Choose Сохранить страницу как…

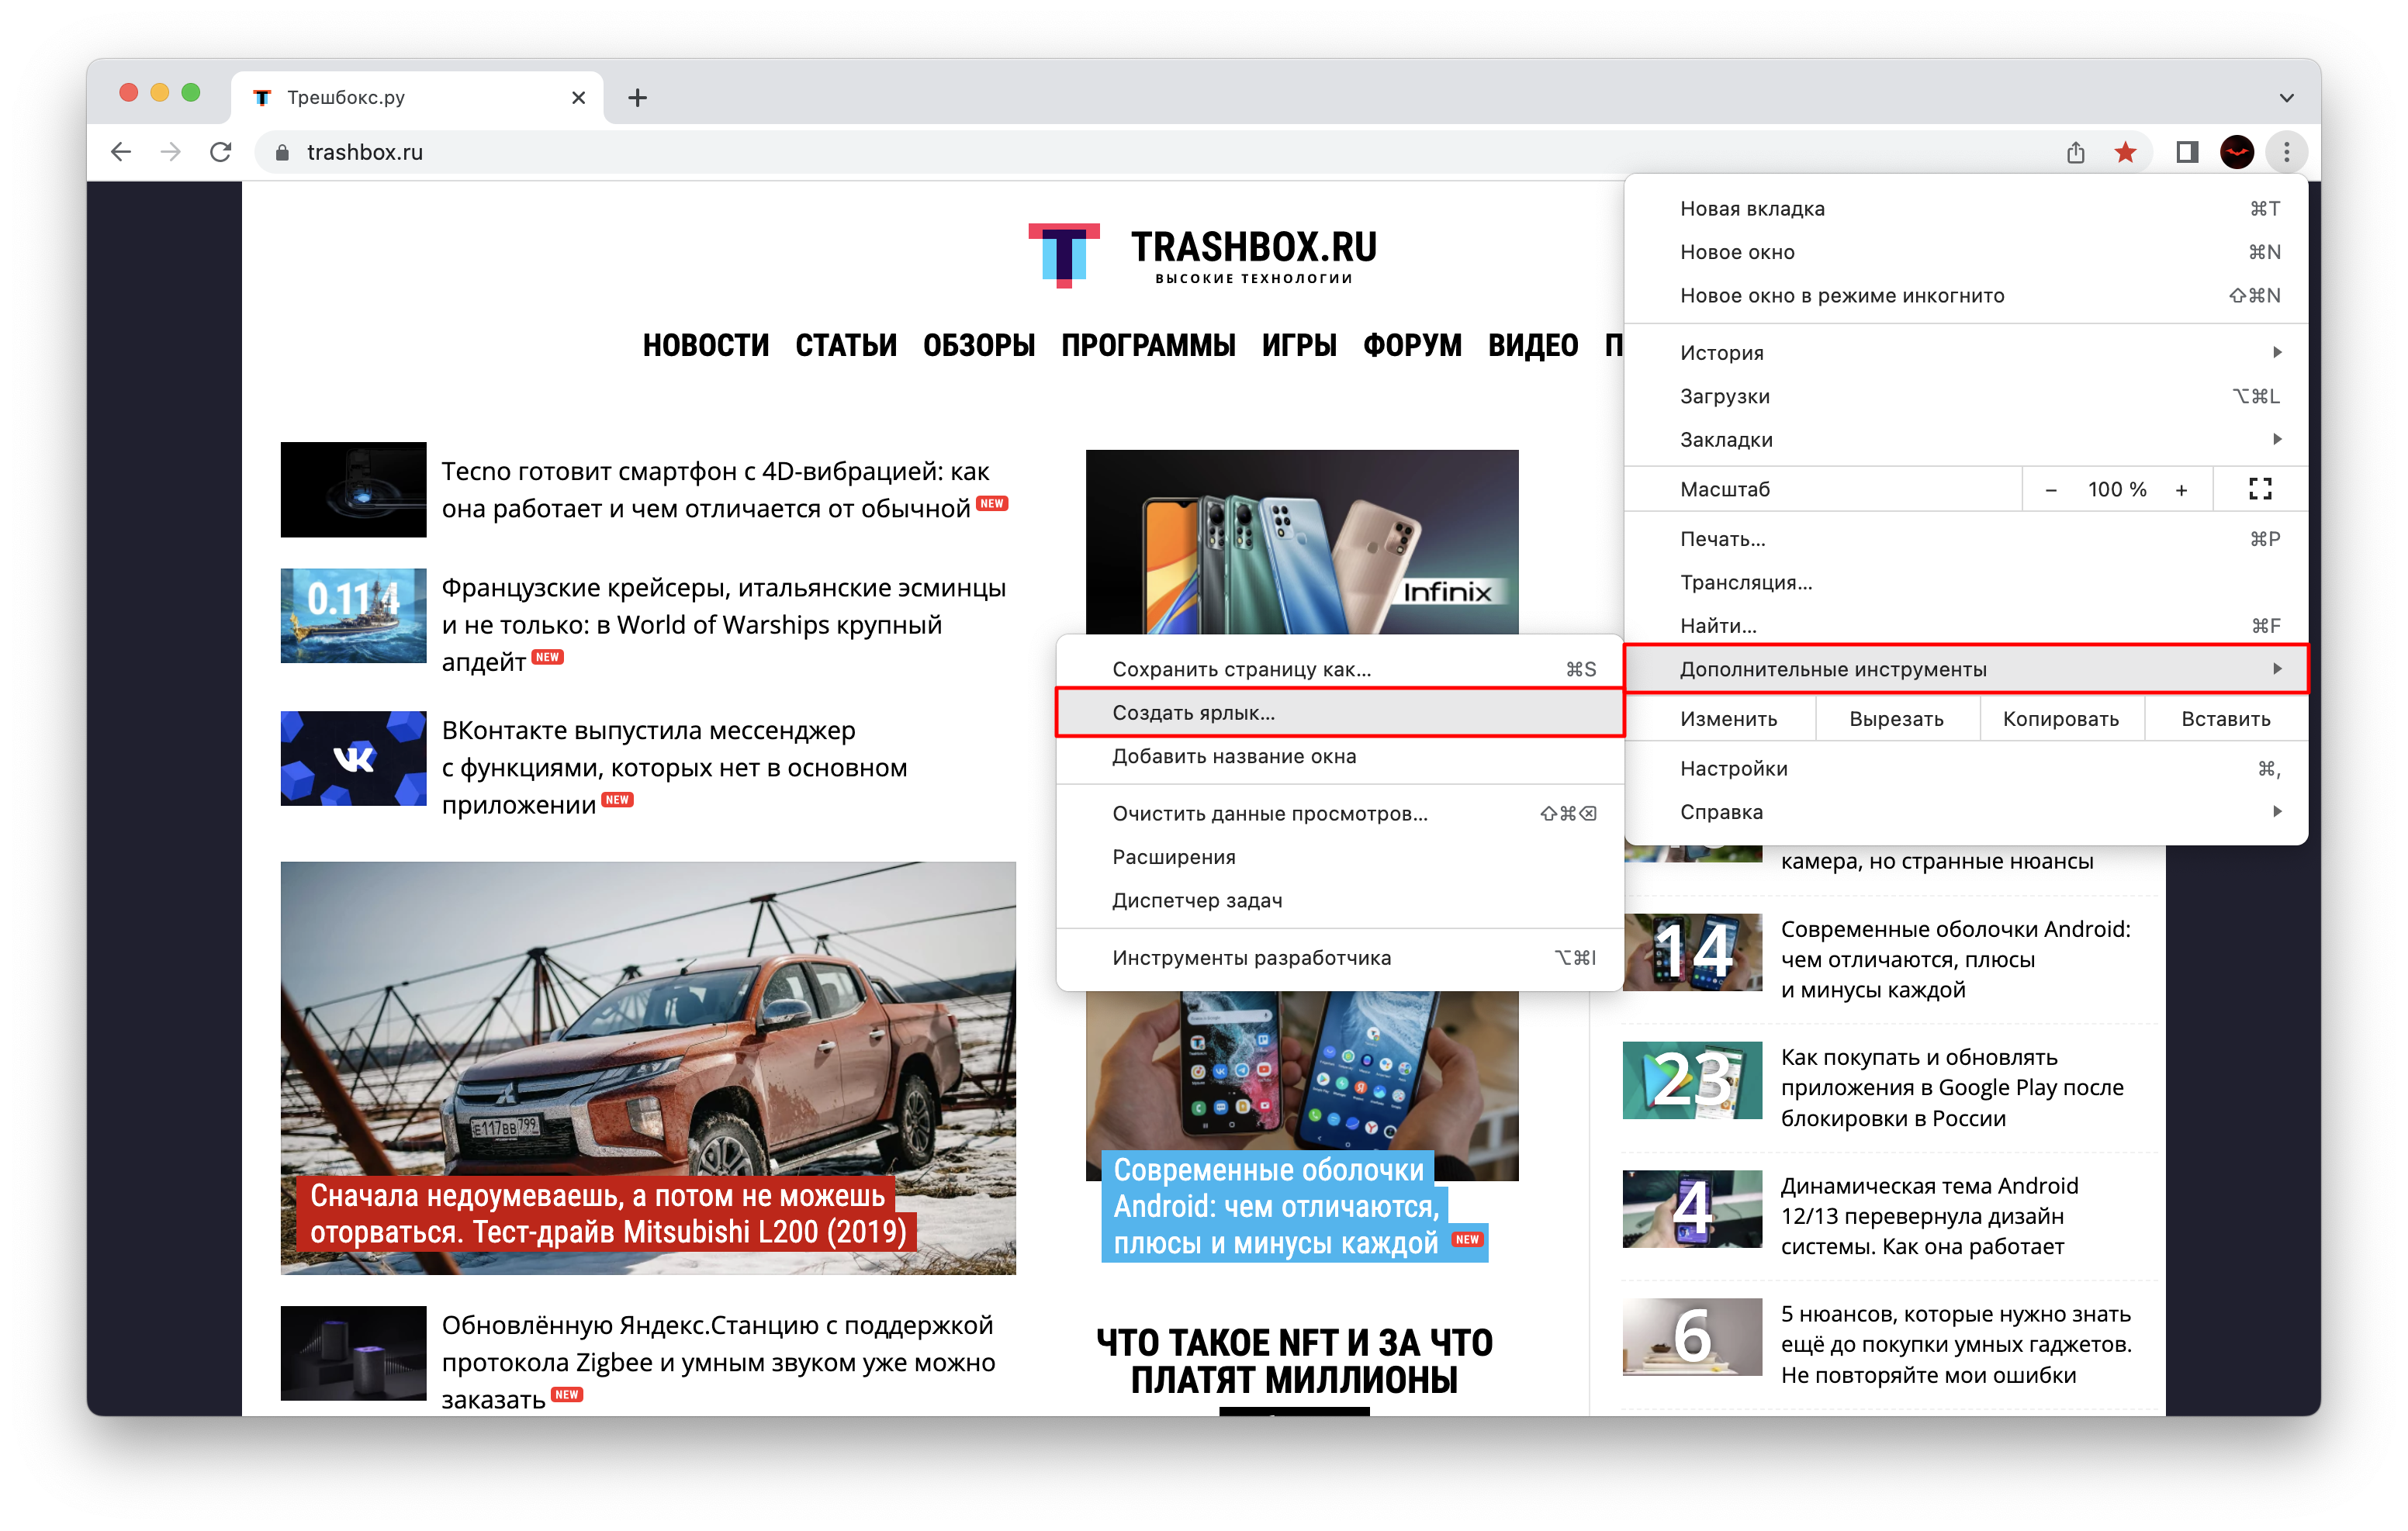[x=1340, y=669]
